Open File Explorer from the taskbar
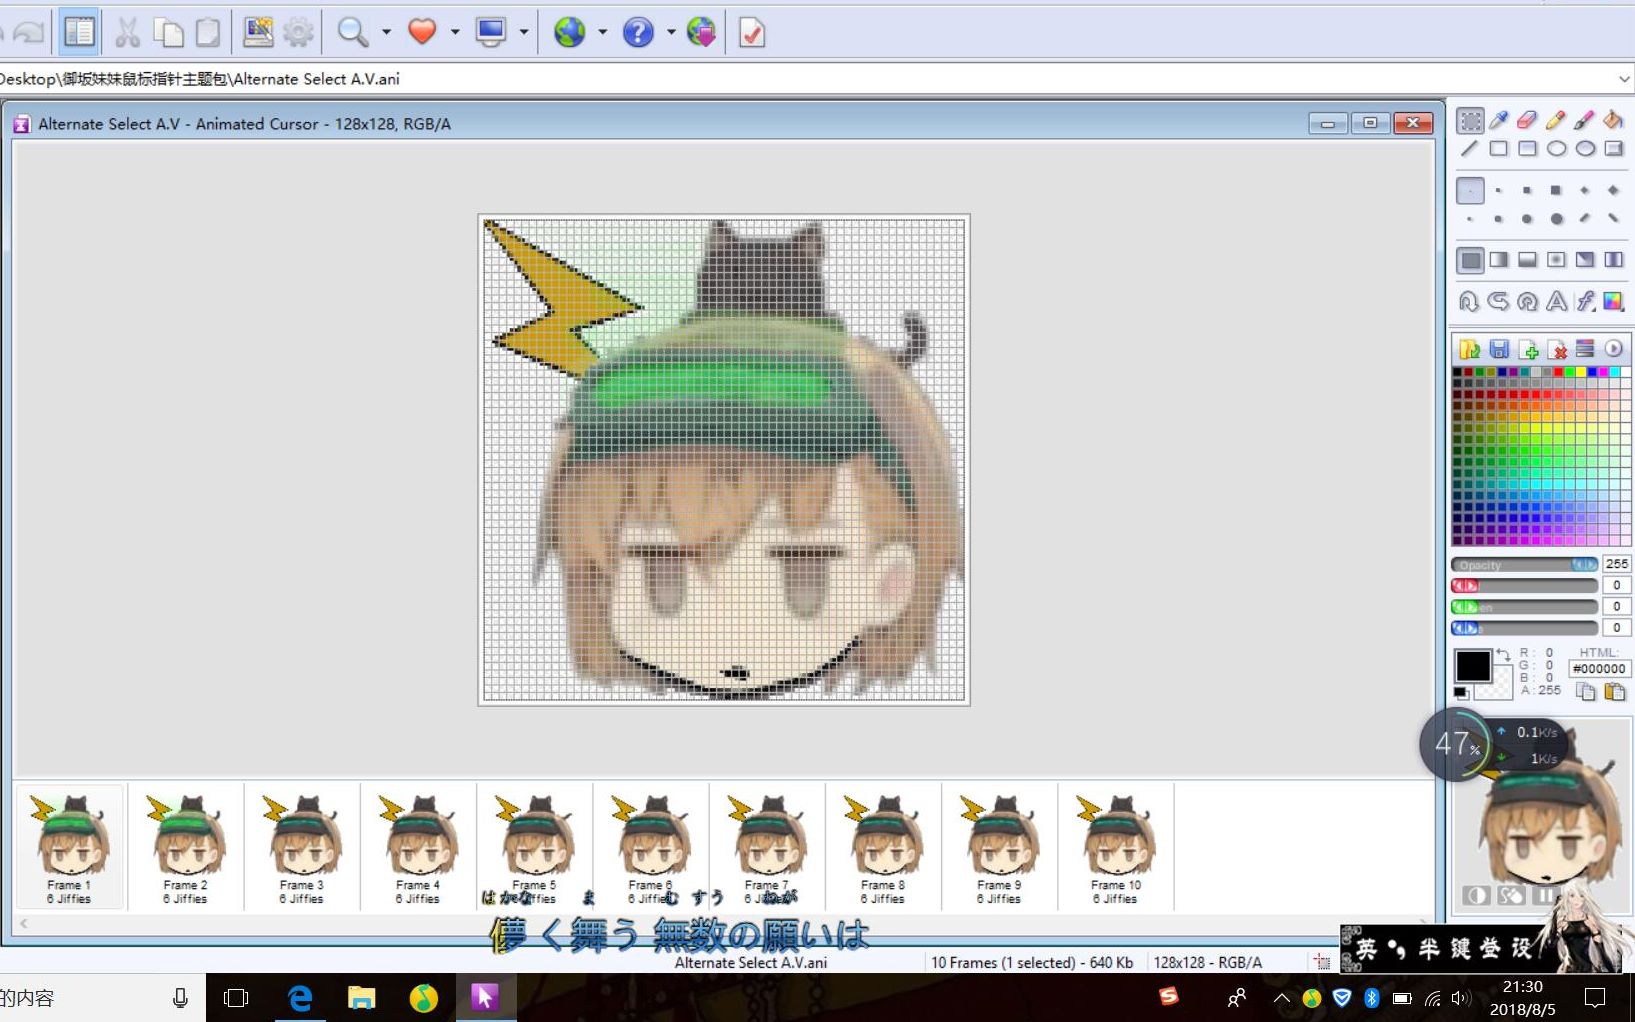 click(x=361, y=998)
